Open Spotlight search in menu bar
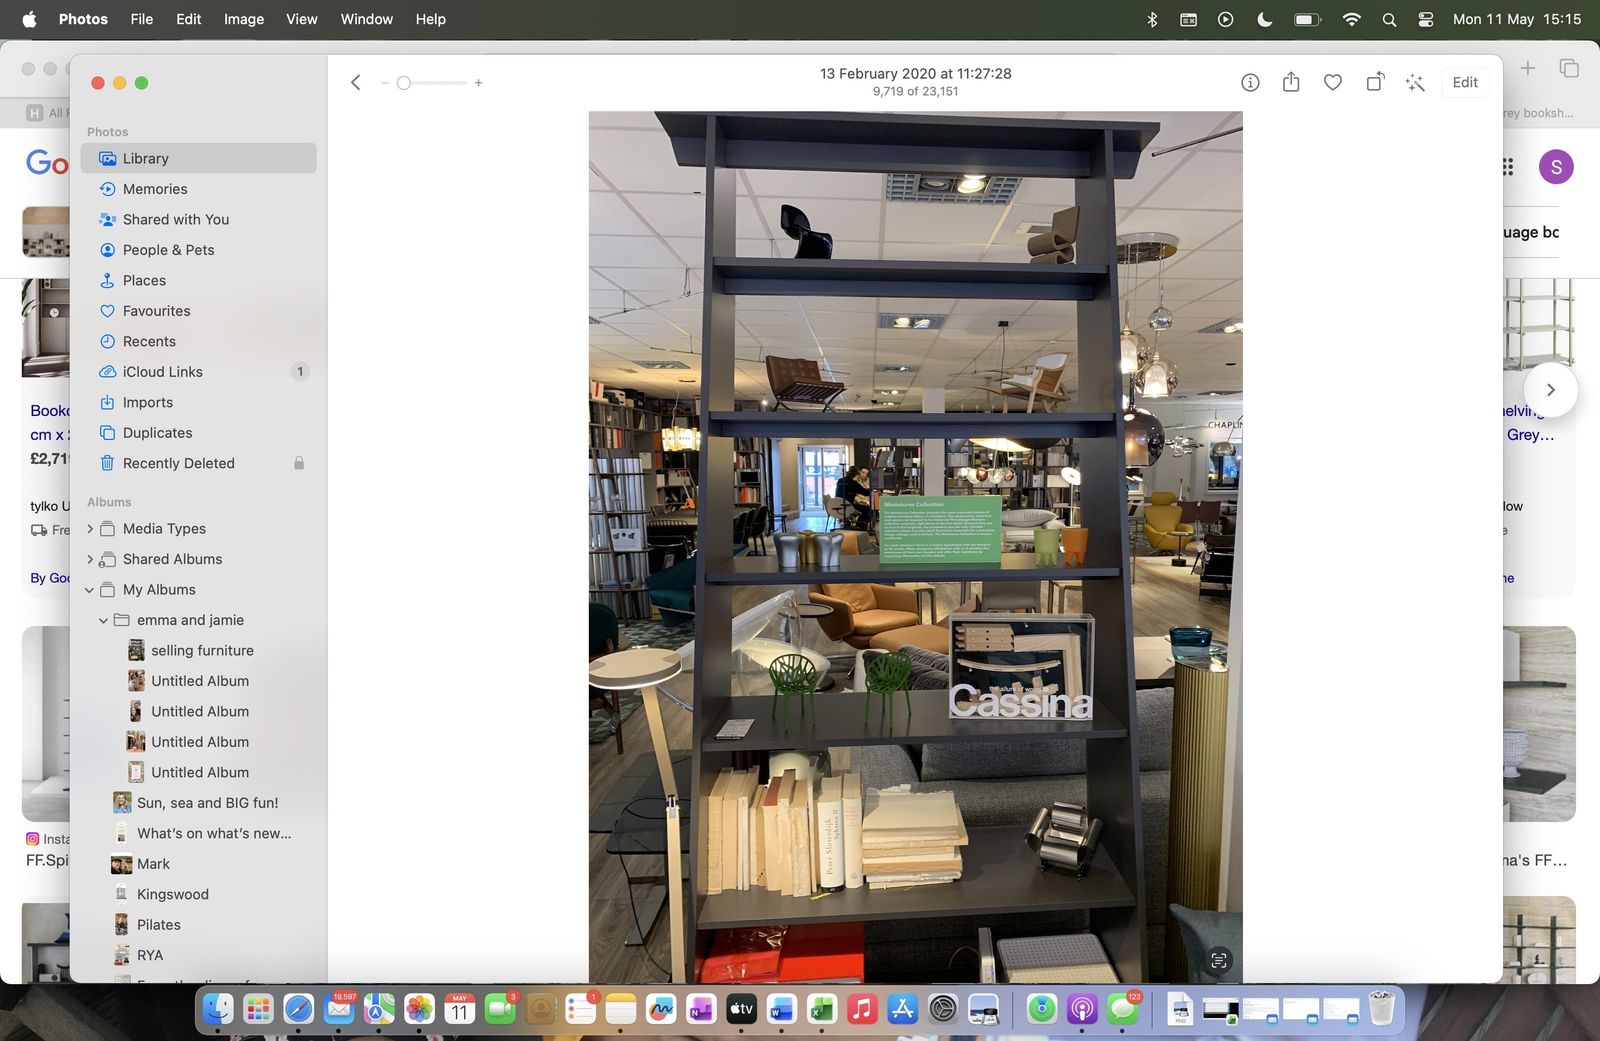Image resolution: width=1600 pixels, height=1041 pixels. tap(1389, 19)
